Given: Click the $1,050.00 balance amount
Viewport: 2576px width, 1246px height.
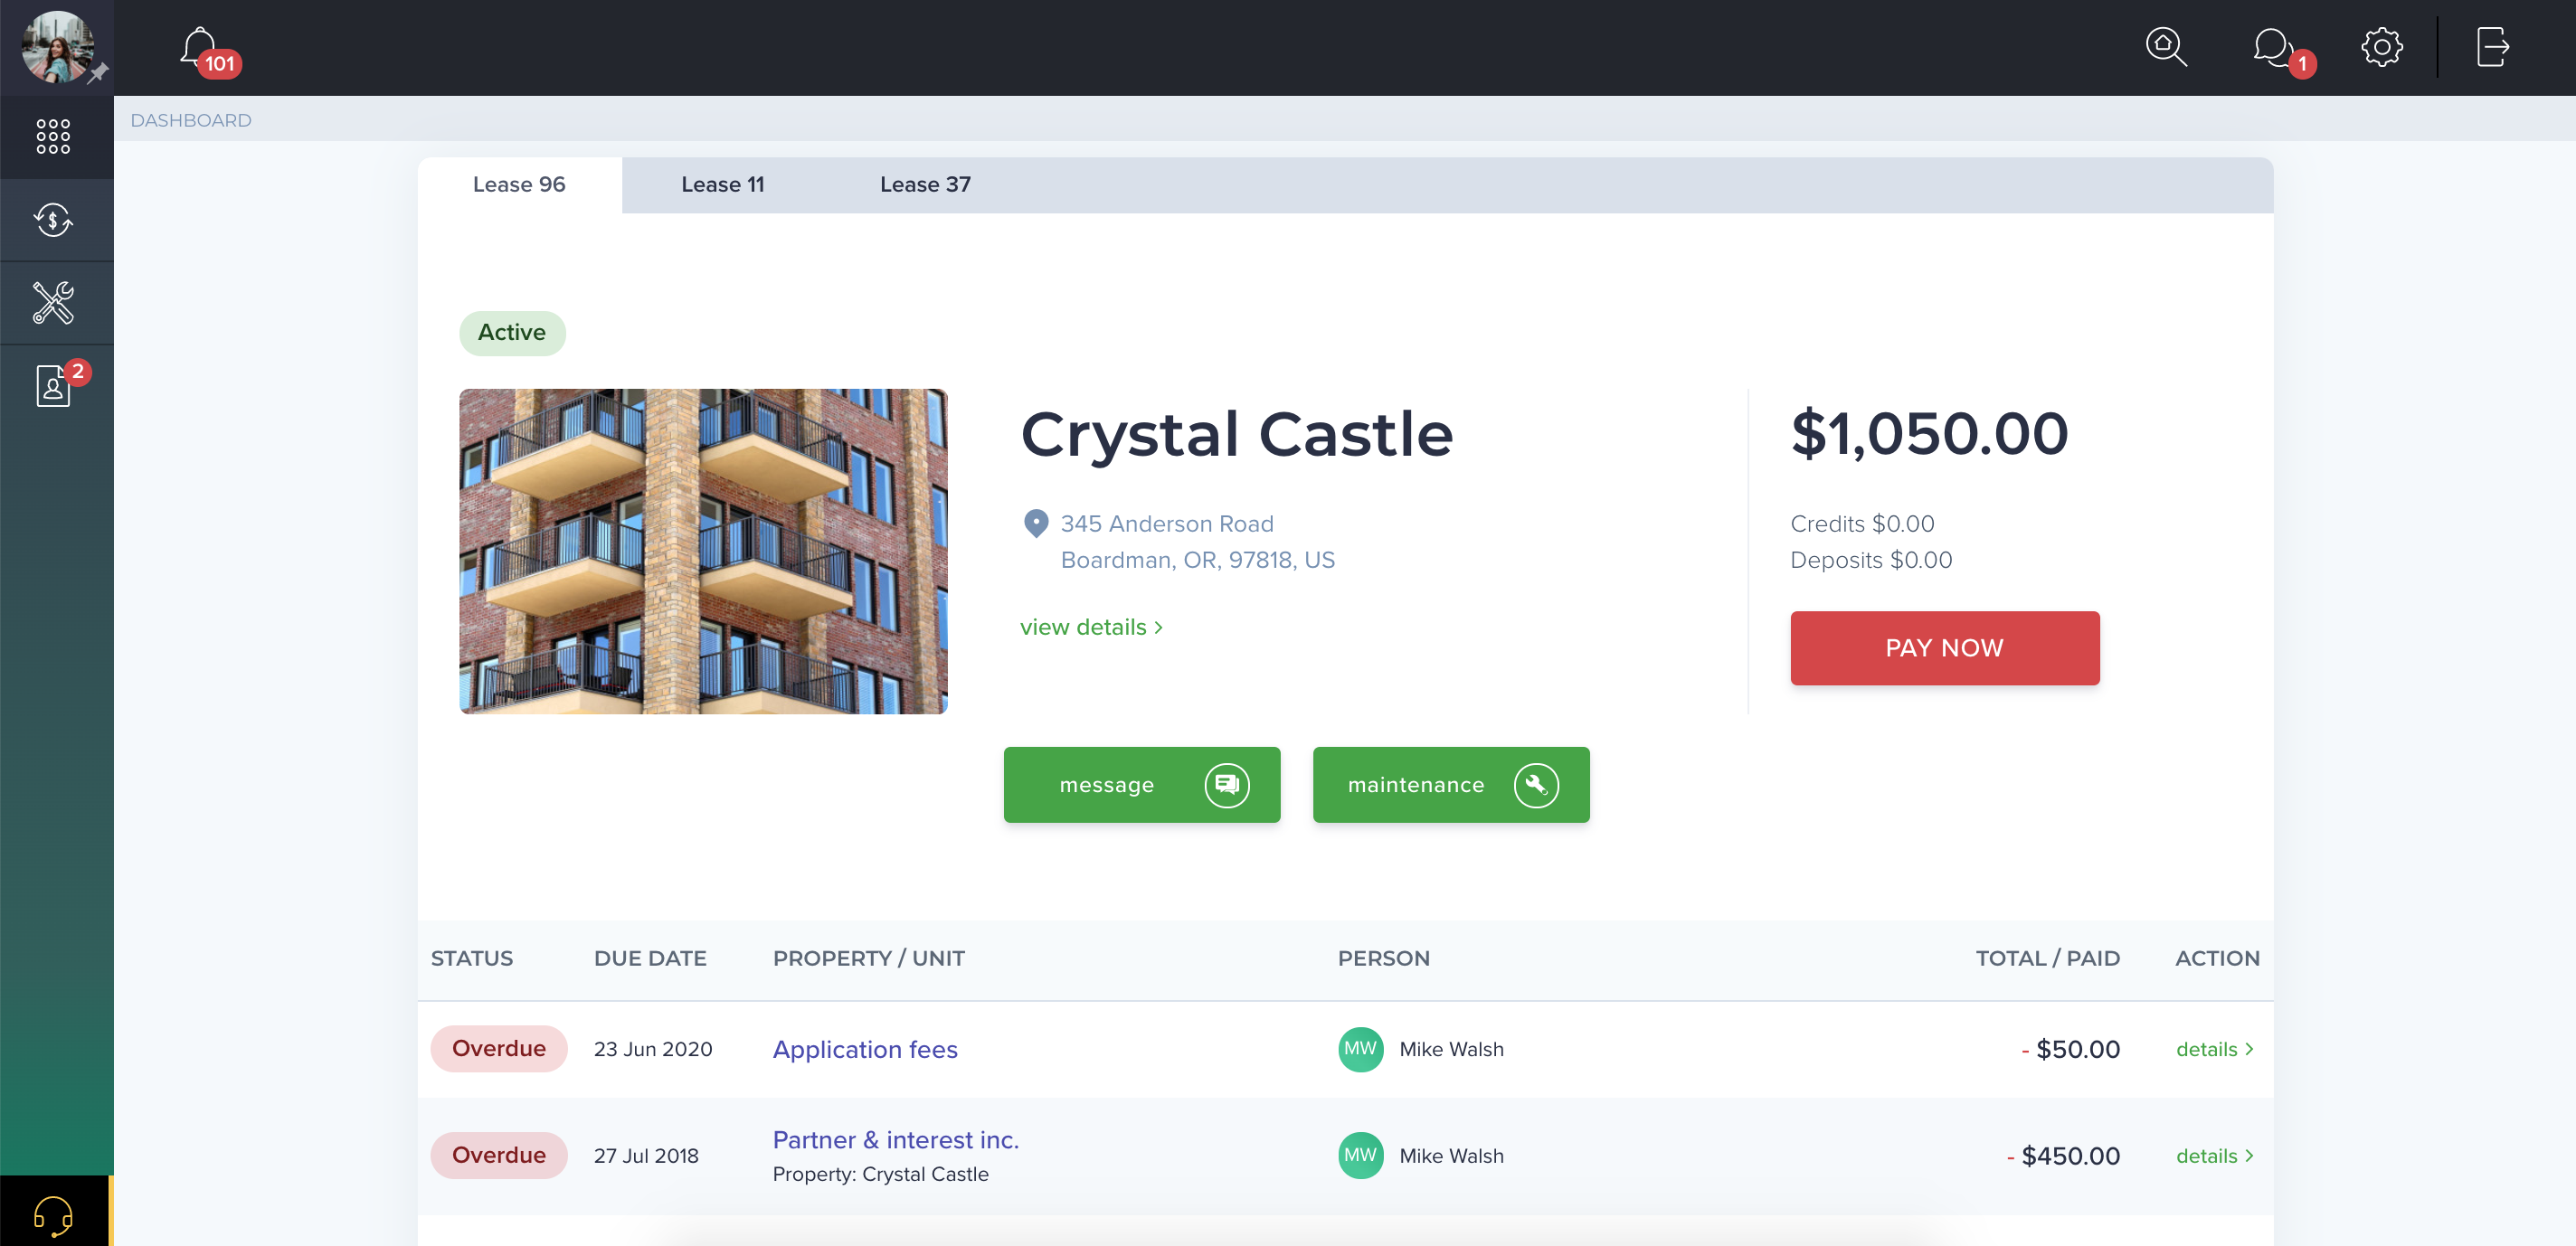Looking at the screenshot, I should [x=1928, y=433].
